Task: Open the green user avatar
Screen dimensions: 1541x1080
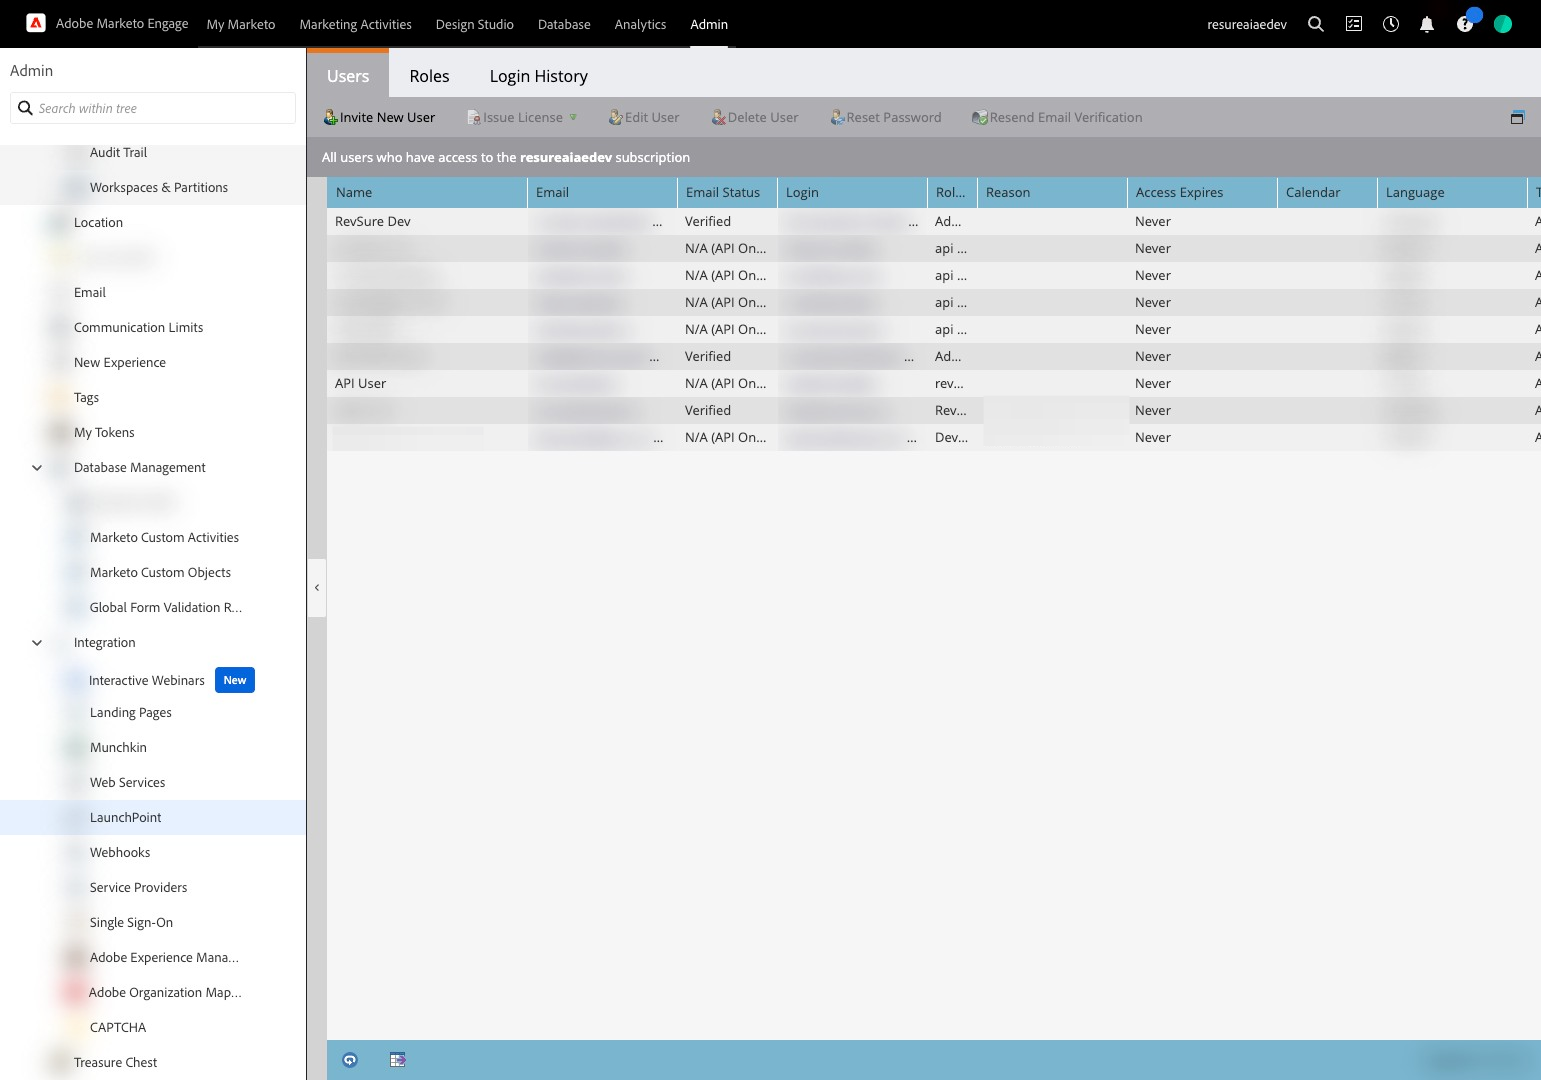Action: pos(1503,24)
